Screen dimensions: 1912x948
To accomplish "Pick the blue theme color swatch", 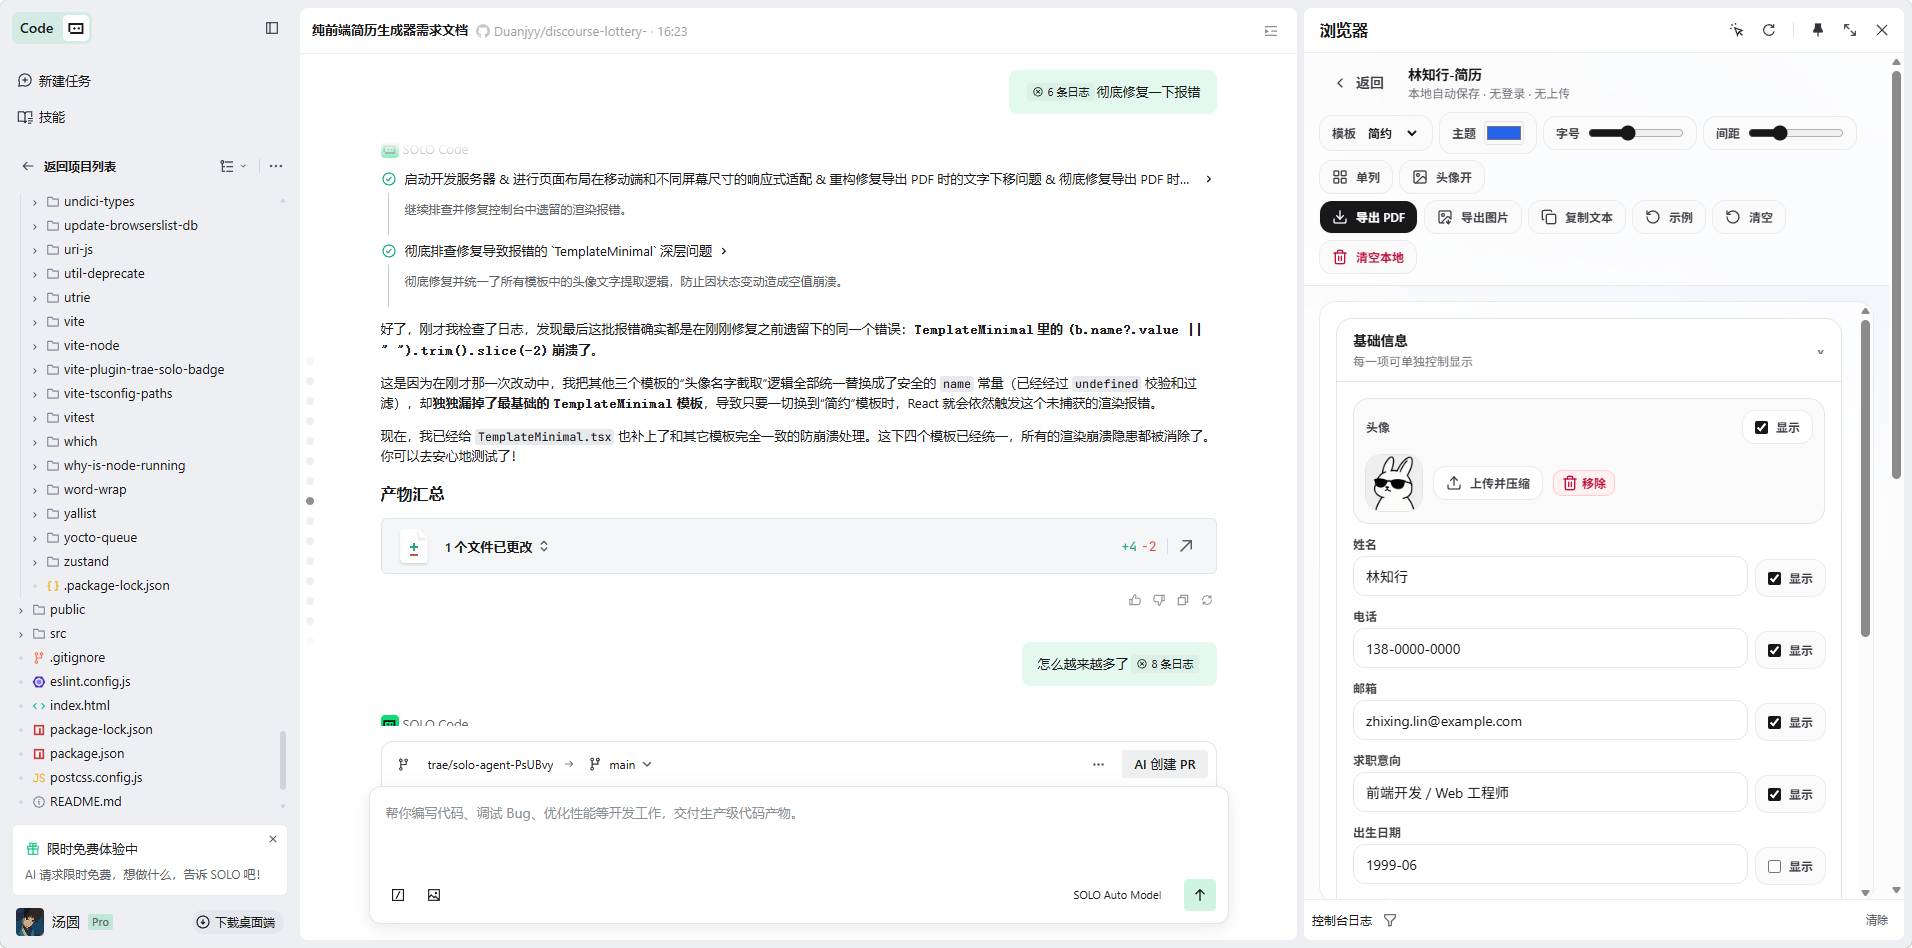I will (1503, 133).
